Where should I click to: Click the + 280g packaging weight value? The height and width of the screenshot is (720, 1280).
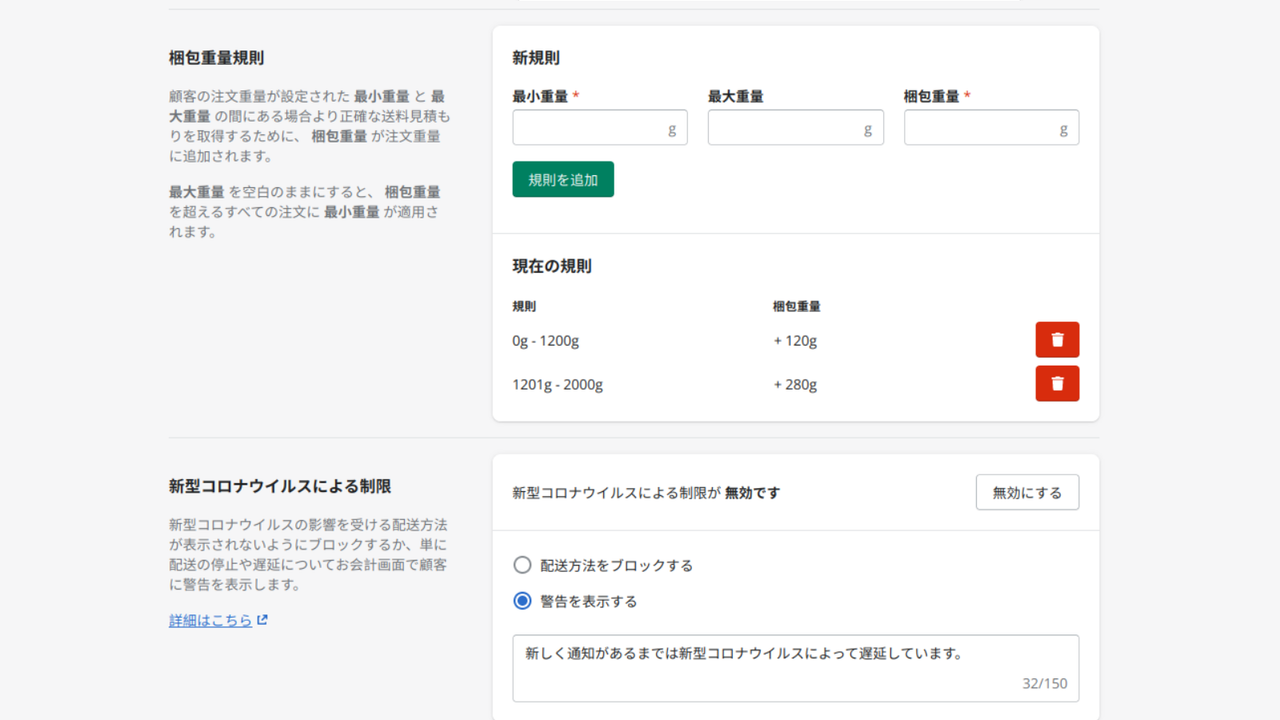click(795, 385)
